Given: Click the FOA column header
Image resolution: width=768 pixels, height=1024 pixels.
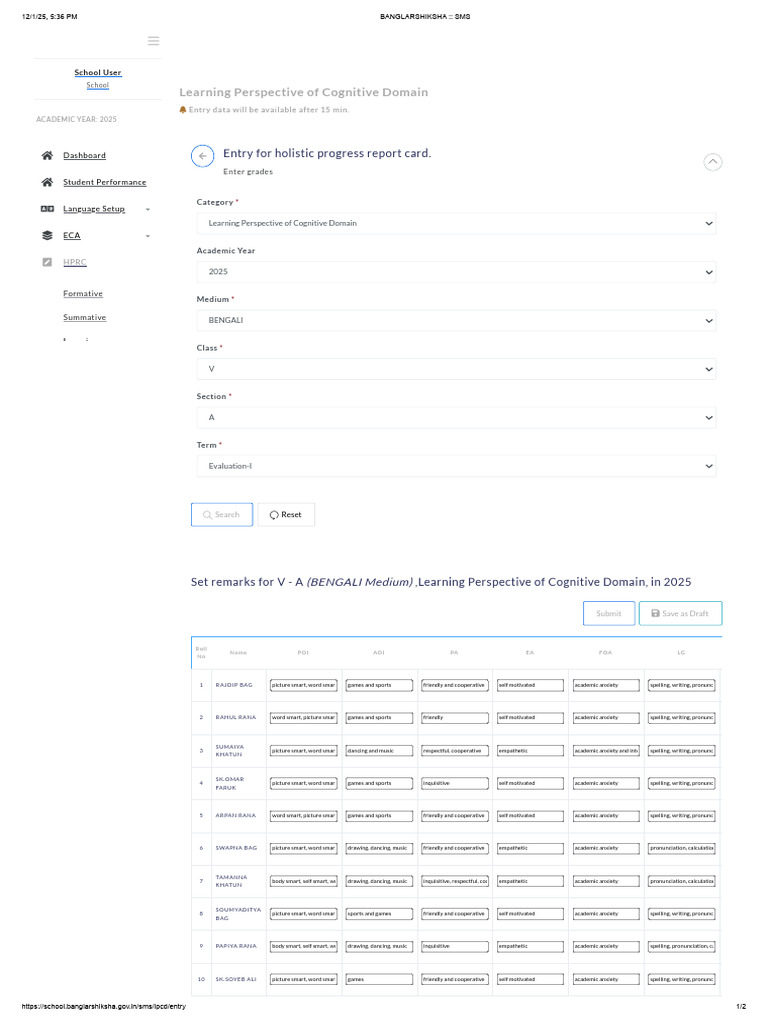Looking at the screenshot, I should pos(605,652).
